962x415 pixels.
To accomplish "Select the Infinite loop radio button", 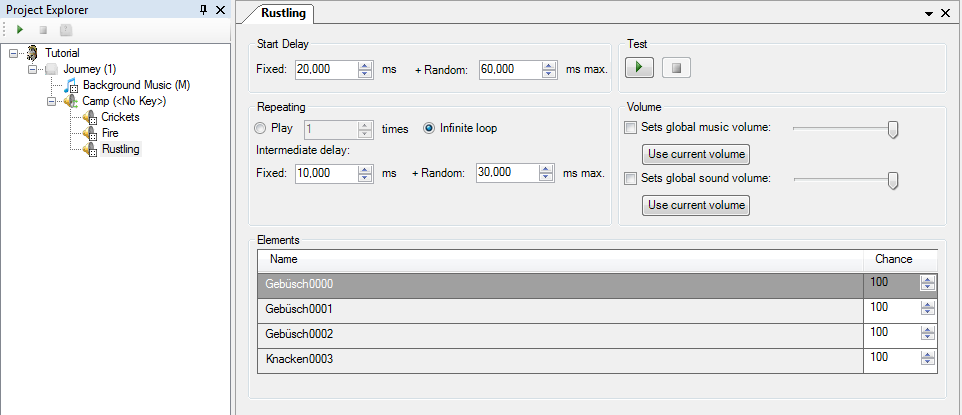I will point(429,128).
